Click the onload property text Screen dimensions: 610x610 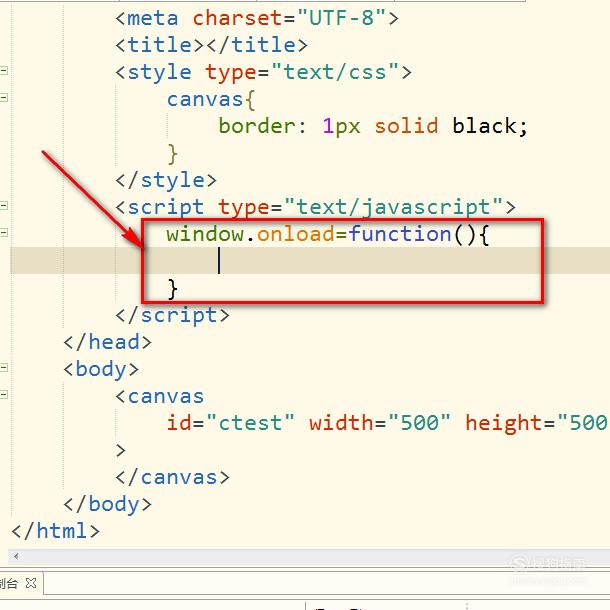click(295, 234)
